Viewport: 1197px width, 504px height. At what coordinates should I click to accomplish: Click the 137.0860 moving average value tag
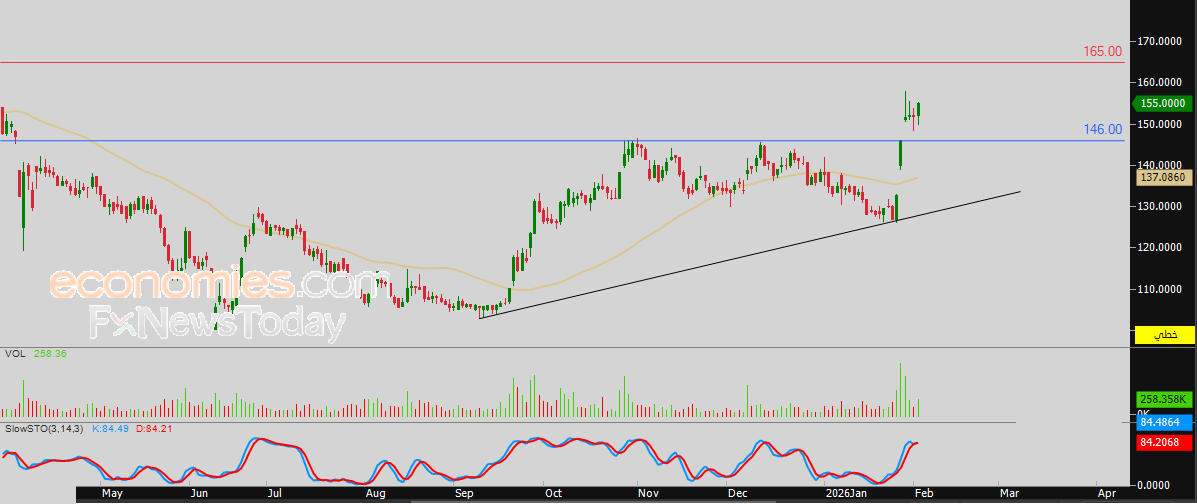(1161, 177)
